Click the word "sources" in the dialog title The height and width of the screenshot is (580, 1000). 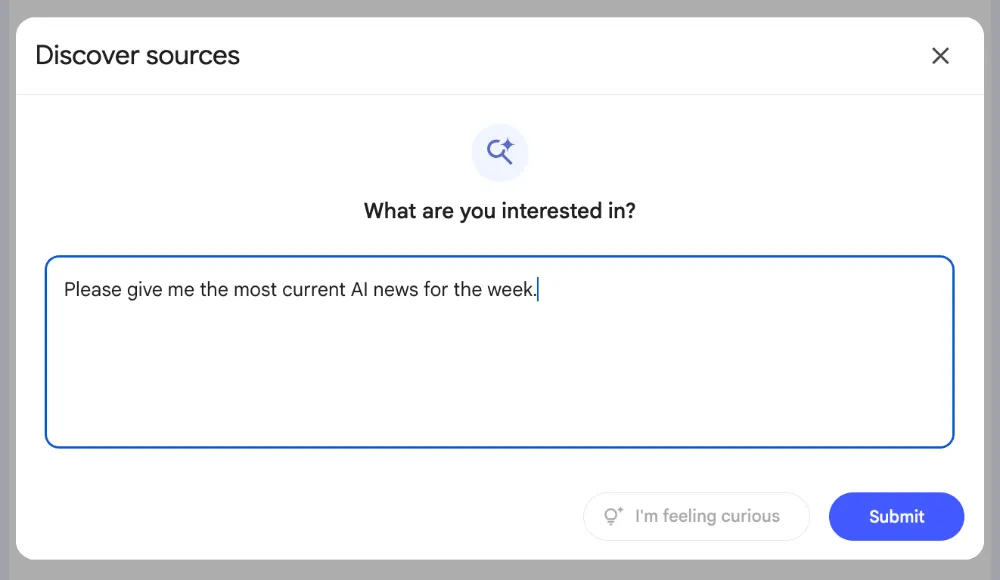(x=193, y=56)
